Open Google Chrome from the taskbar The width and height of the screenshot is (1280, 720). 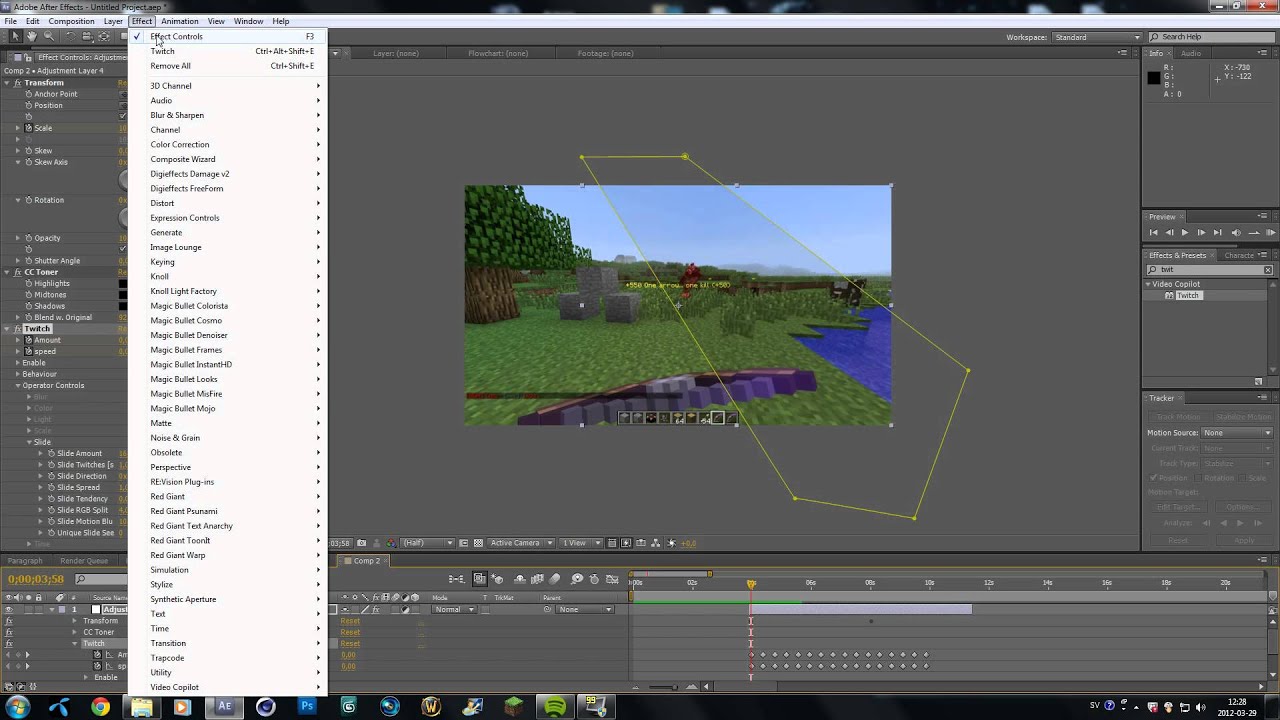point(100,706)
